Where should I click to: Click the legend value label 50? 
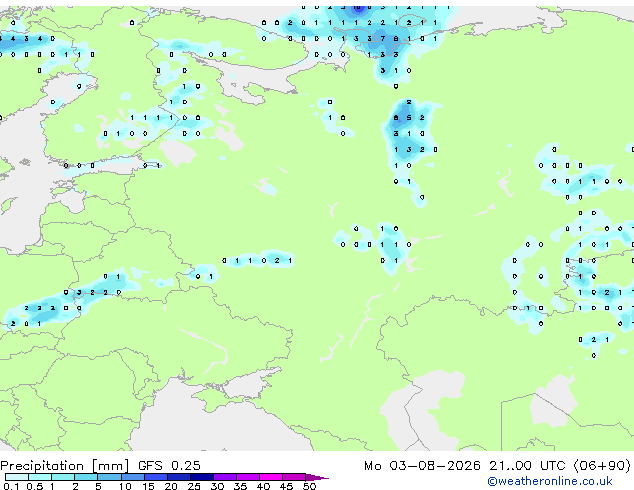[309, 486]
